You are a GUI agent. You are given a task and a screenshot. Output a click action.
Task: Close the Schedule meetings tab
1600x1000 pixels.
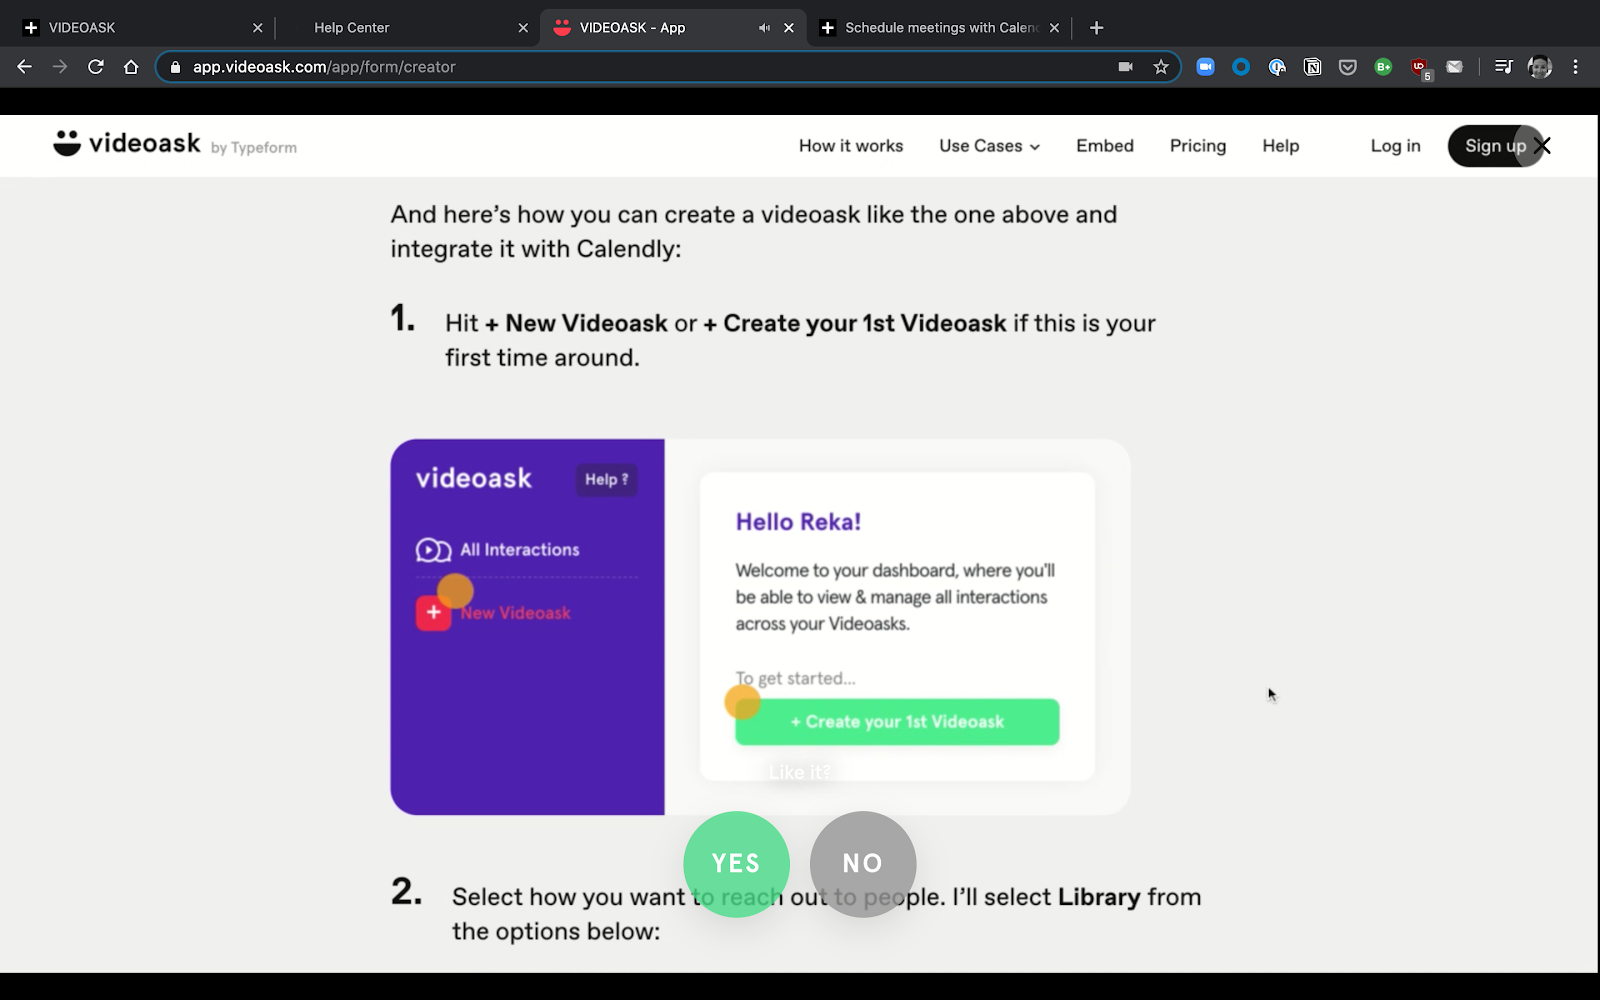tap(1054, 28)
